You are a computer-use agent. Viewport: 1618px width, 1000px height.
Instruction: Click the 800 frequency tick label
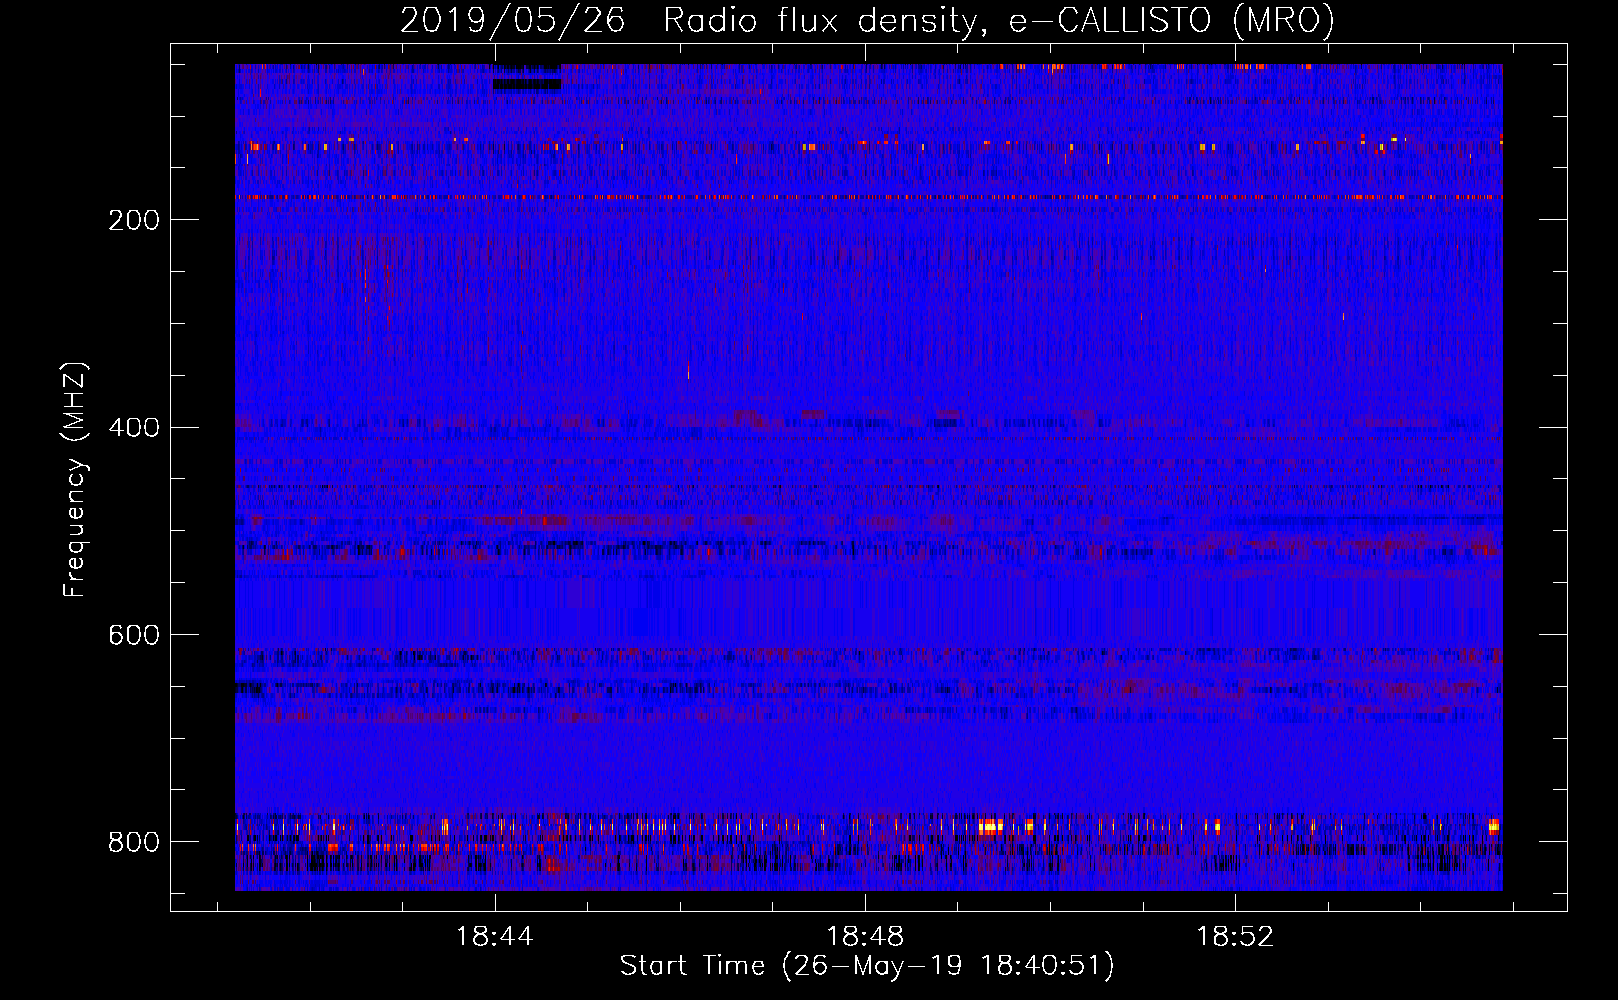134,842
